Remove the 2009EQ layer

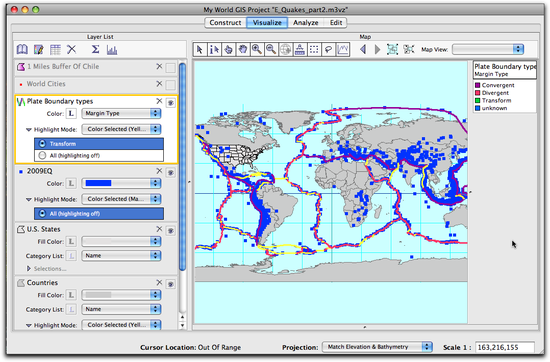159,171
